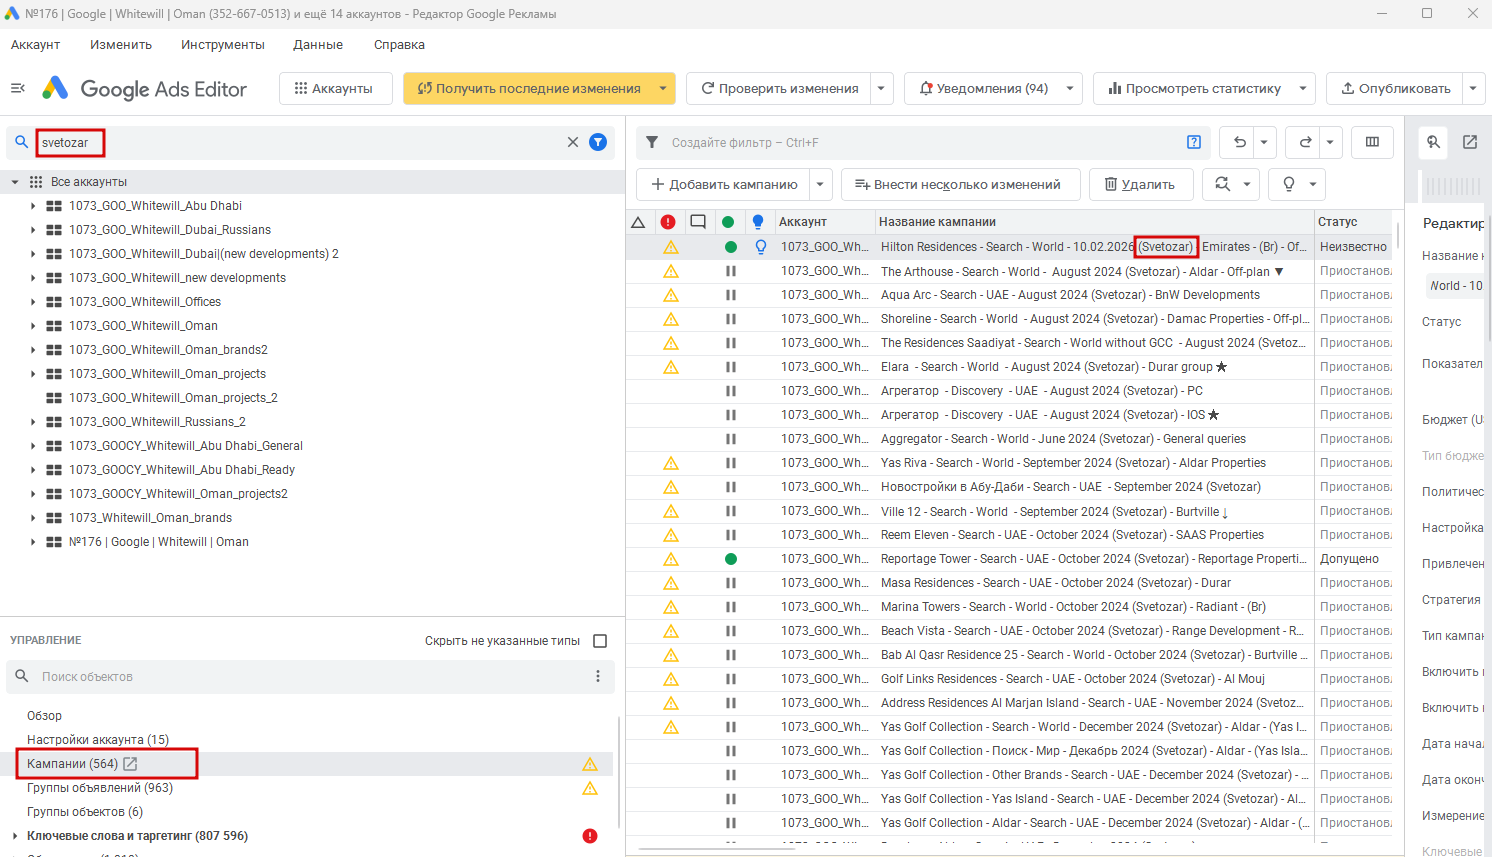The height and width of the screenshot is (857, 1492).
Task: Click the Удалить delete button
Action: click(x=1139, y=184)
